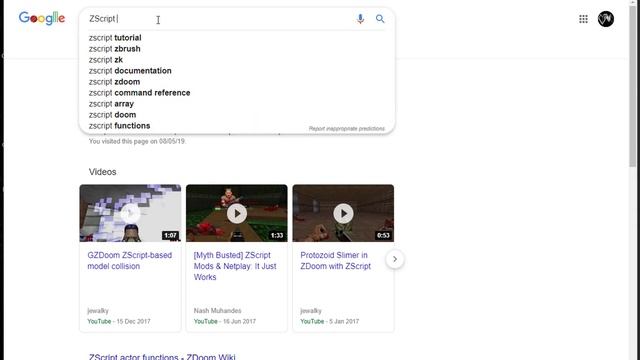Select suggestion "zscript zbrush"
The image size is (640, 360).
coord(115,49)
